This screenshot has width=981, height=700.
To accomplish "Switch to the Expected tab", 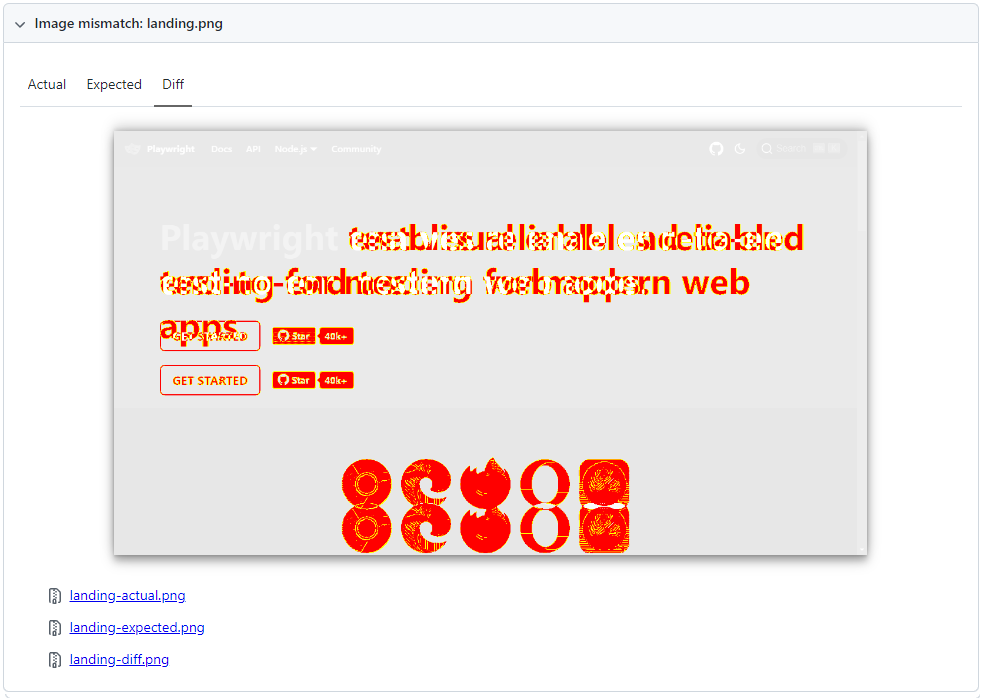I will pyautogui.click(x=114, y=84).
